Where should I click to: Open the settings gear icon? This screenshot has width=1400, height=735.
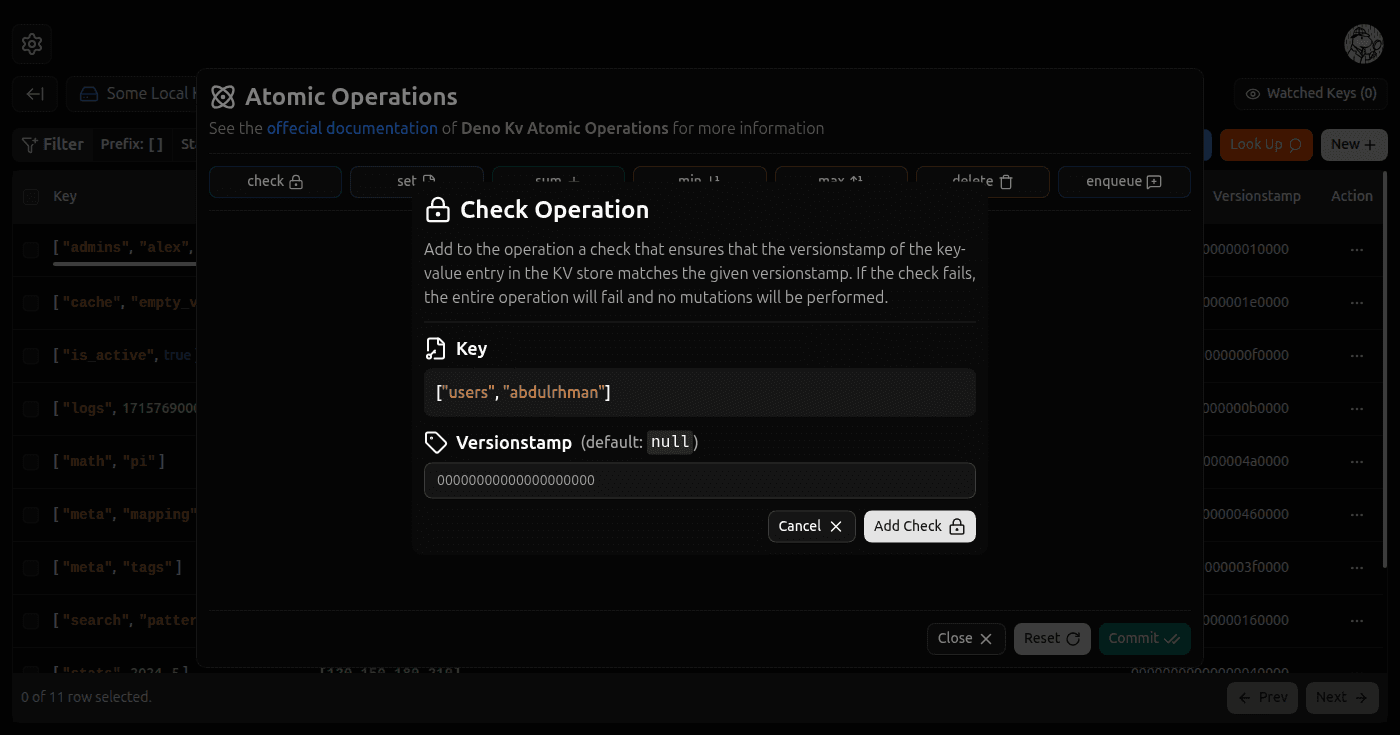click(32, 44)
